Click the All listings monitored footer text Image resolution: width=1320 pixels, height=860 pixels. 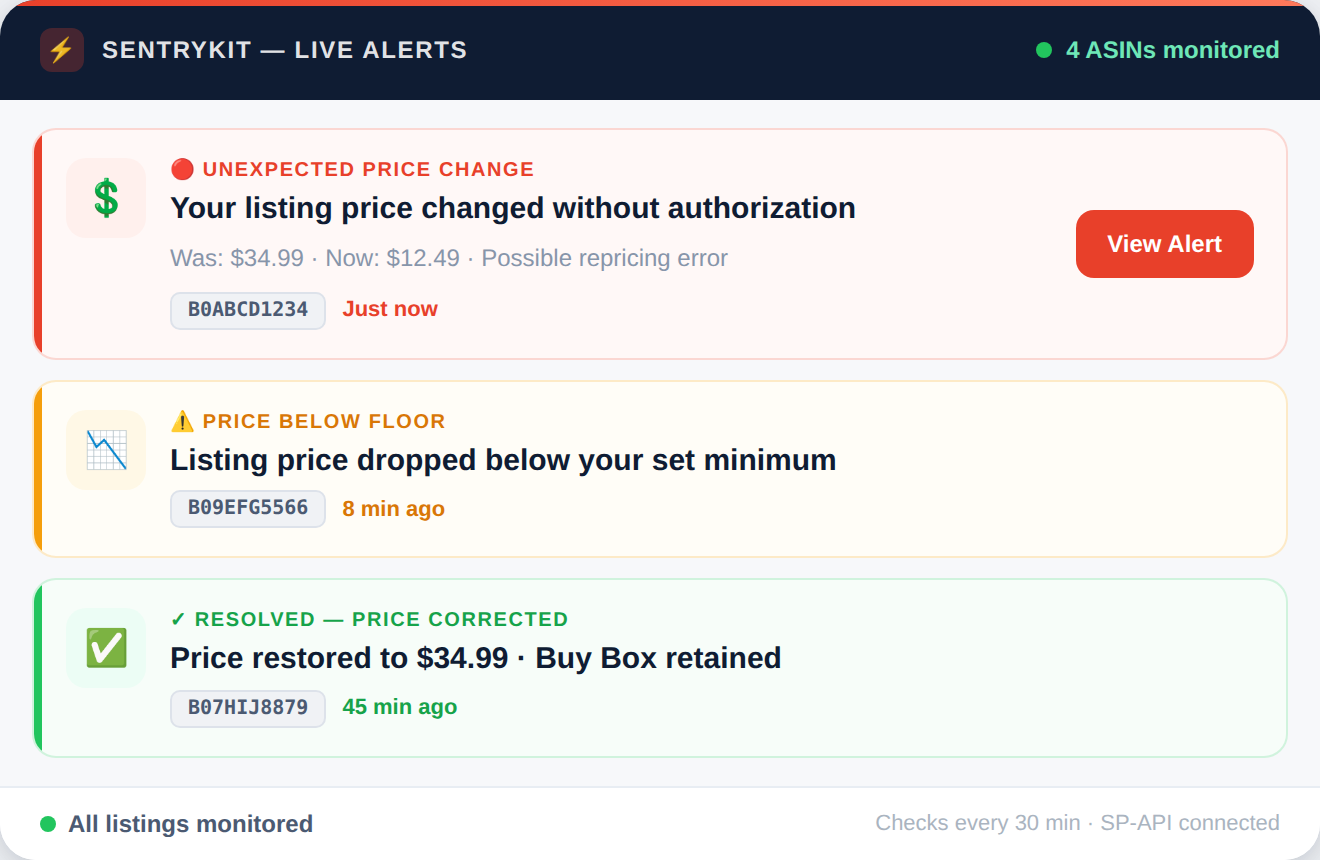190,824
